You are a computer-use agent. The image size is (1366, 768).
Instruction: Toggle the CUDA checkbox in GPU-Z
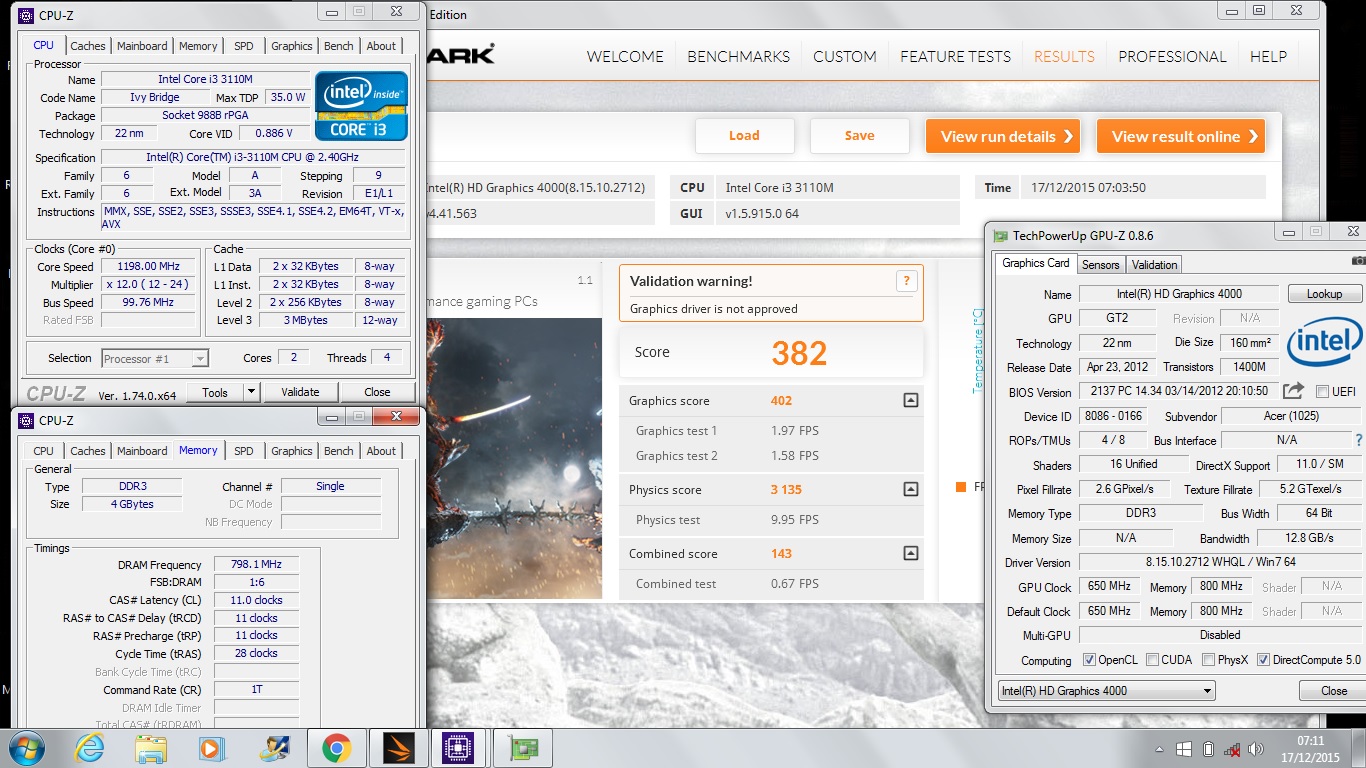1153,660
